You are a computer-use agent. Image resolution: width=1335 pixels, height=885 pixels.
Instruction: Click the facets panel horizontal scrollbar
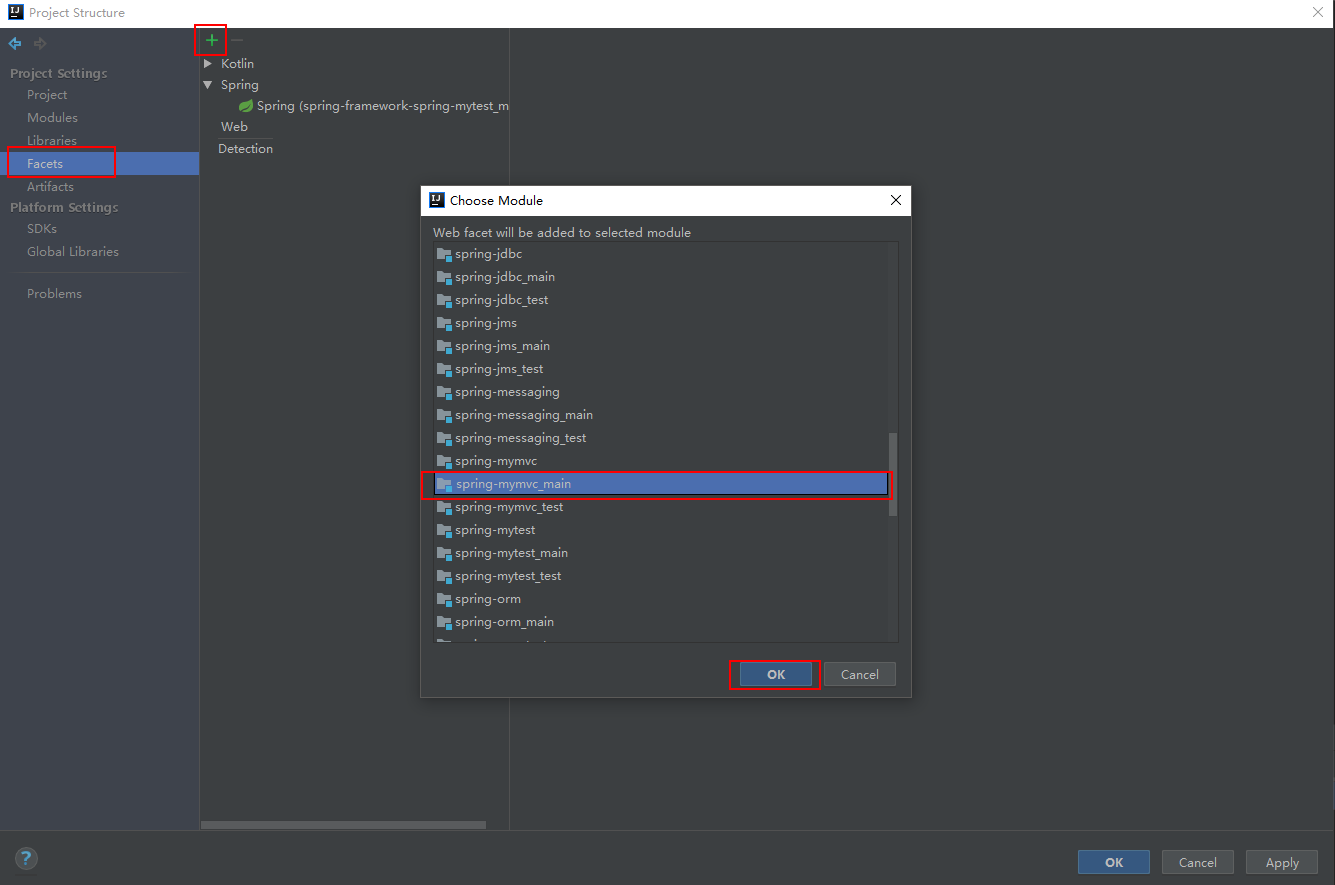(x=343, y=825)
